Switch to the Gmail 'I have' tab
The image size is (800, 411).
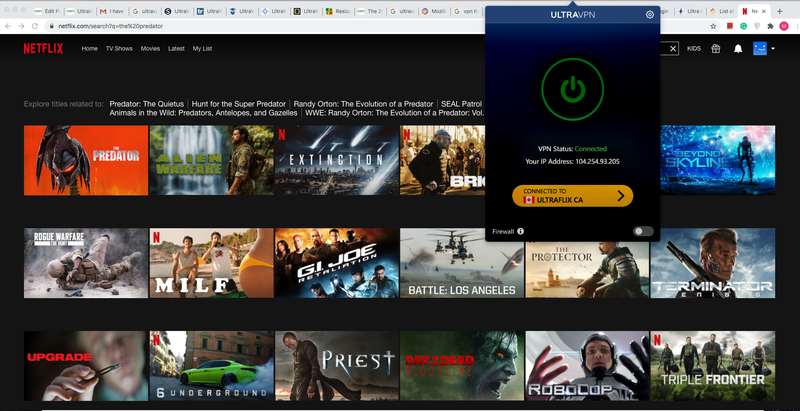click(x=111, y=11)
